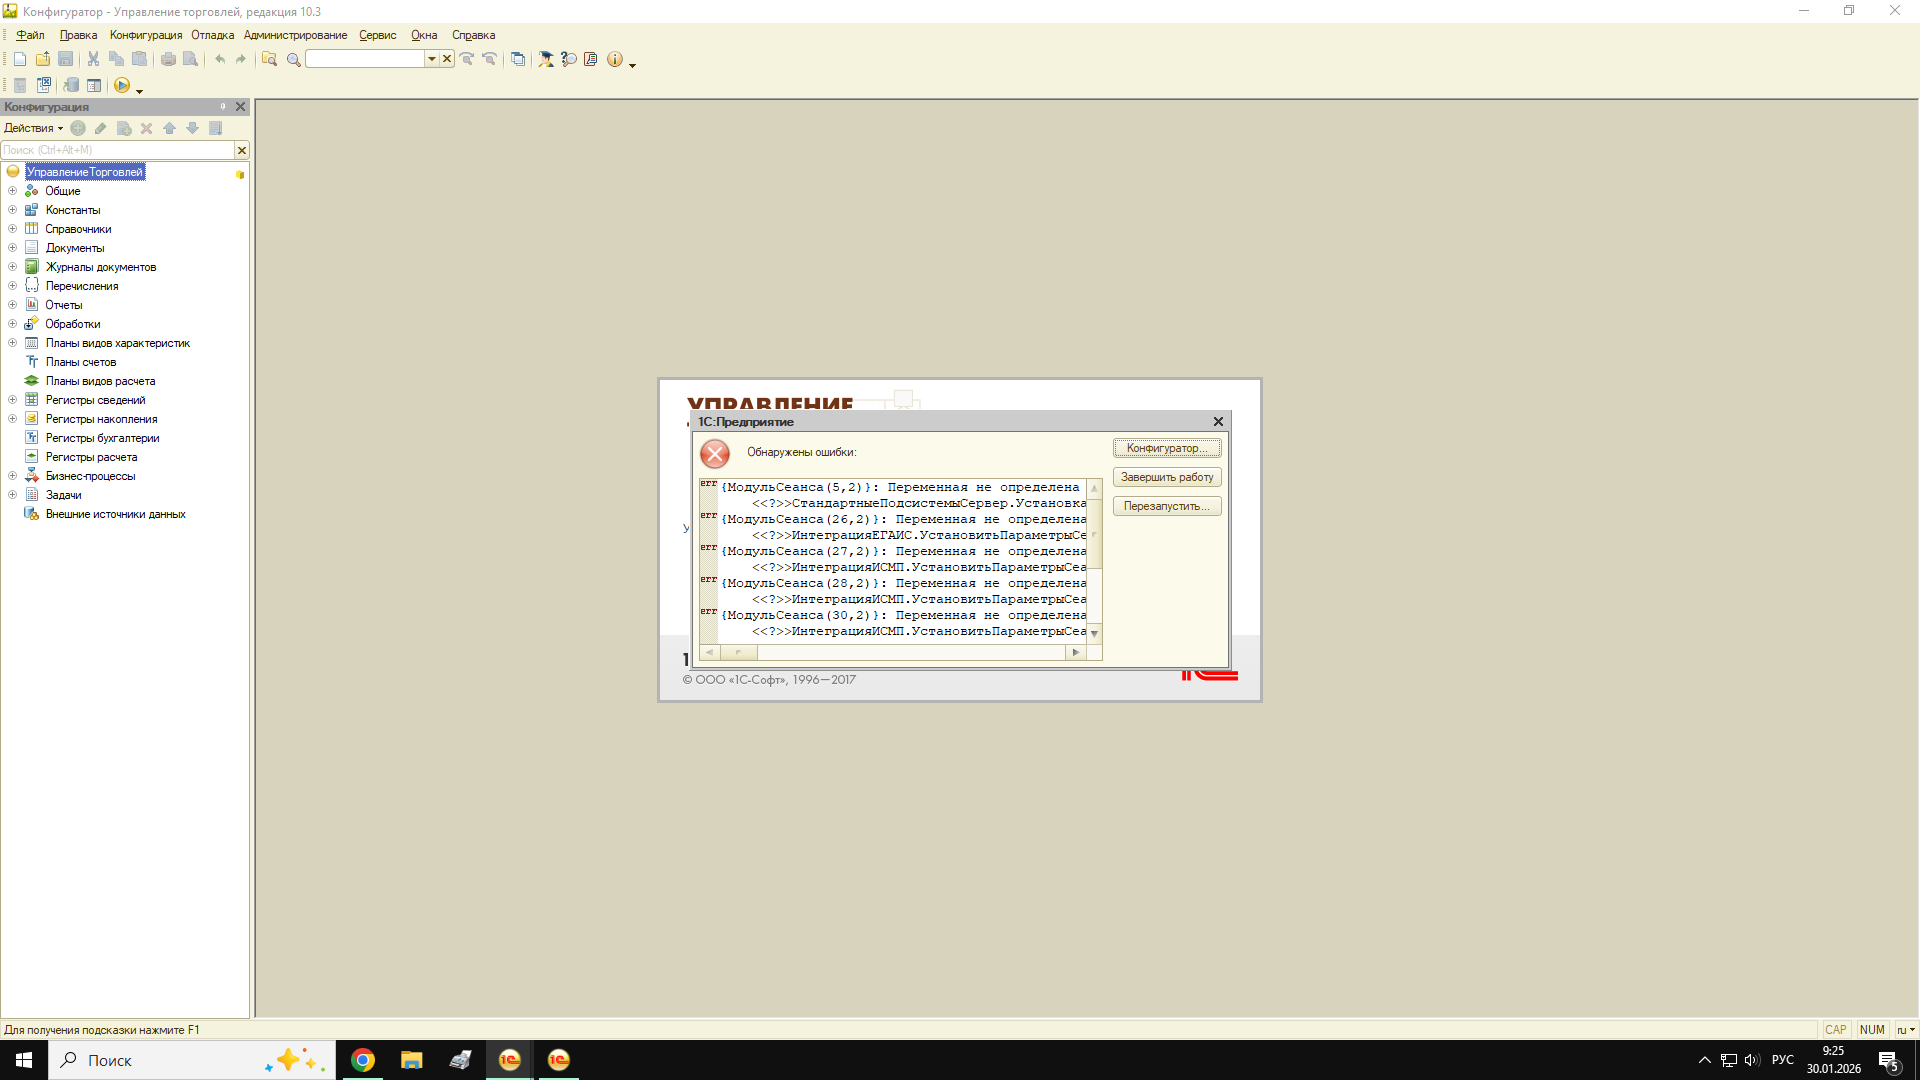This screenshot has height=1080, width=1920.
Task: Click the Open file toolbar icon
Action: pos(43,59)
